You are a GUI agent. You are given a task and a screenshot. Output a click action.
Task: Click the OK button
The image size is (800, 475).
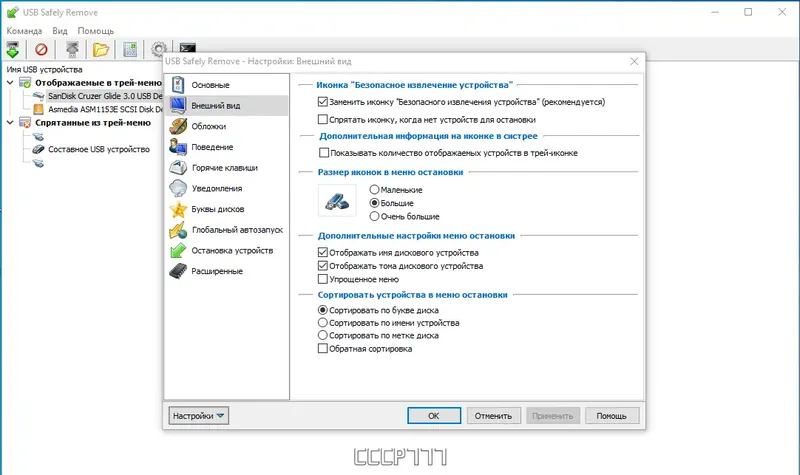click(x=434, y=416)
